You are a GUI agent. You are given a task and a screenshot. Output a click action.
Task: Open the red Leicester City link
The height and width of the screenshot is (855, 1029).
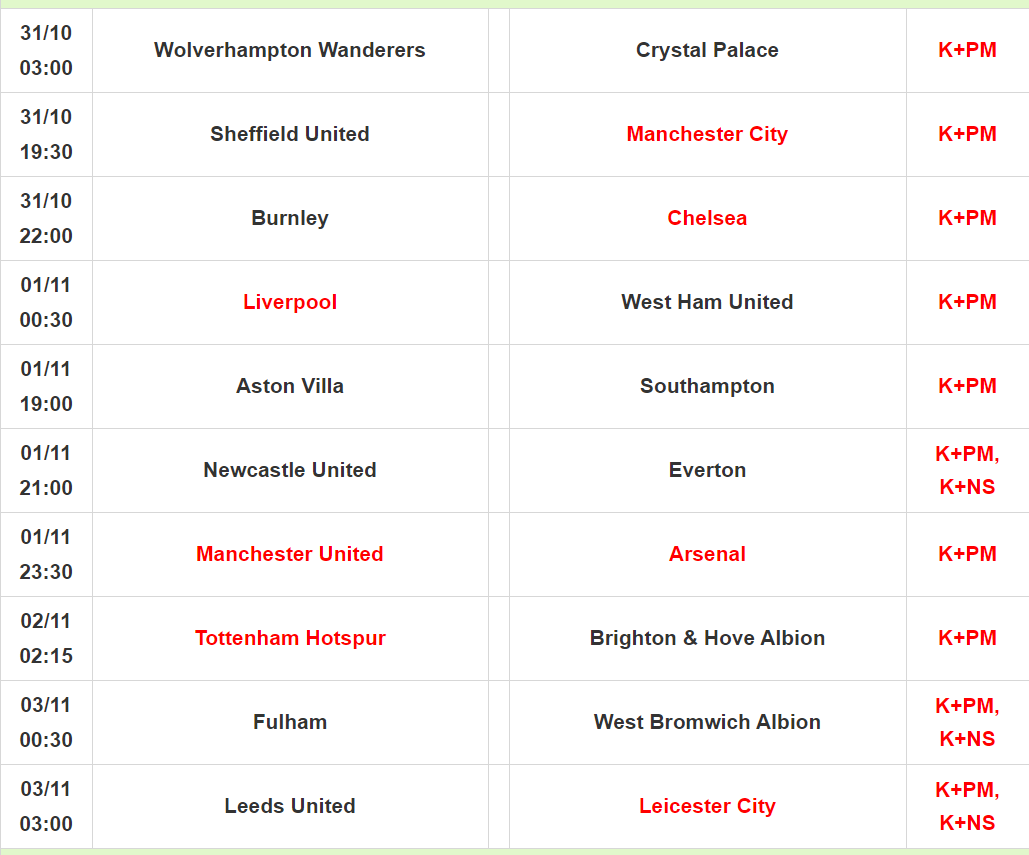click(707, 806)
